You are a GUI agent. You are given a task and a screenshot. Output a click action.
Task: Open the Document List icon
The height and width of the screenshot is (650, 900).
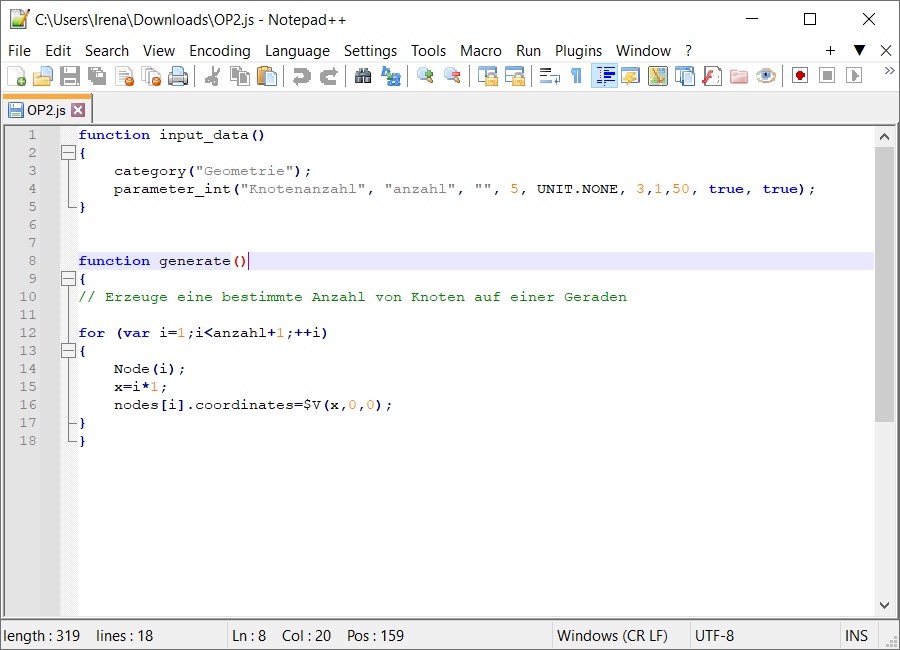click(x=685, y=76)
